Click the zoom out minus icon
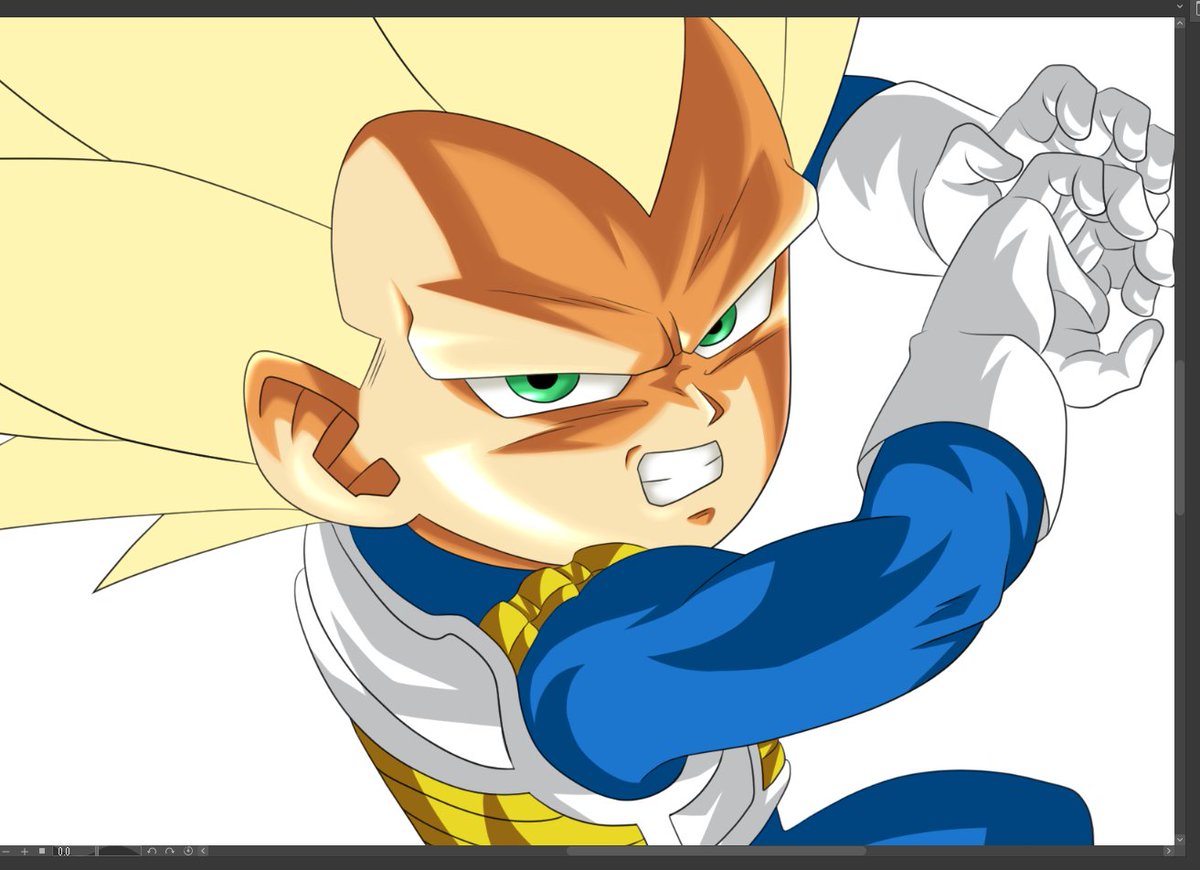The width and height of the screenshot is (1200, 870). point(7,851)
